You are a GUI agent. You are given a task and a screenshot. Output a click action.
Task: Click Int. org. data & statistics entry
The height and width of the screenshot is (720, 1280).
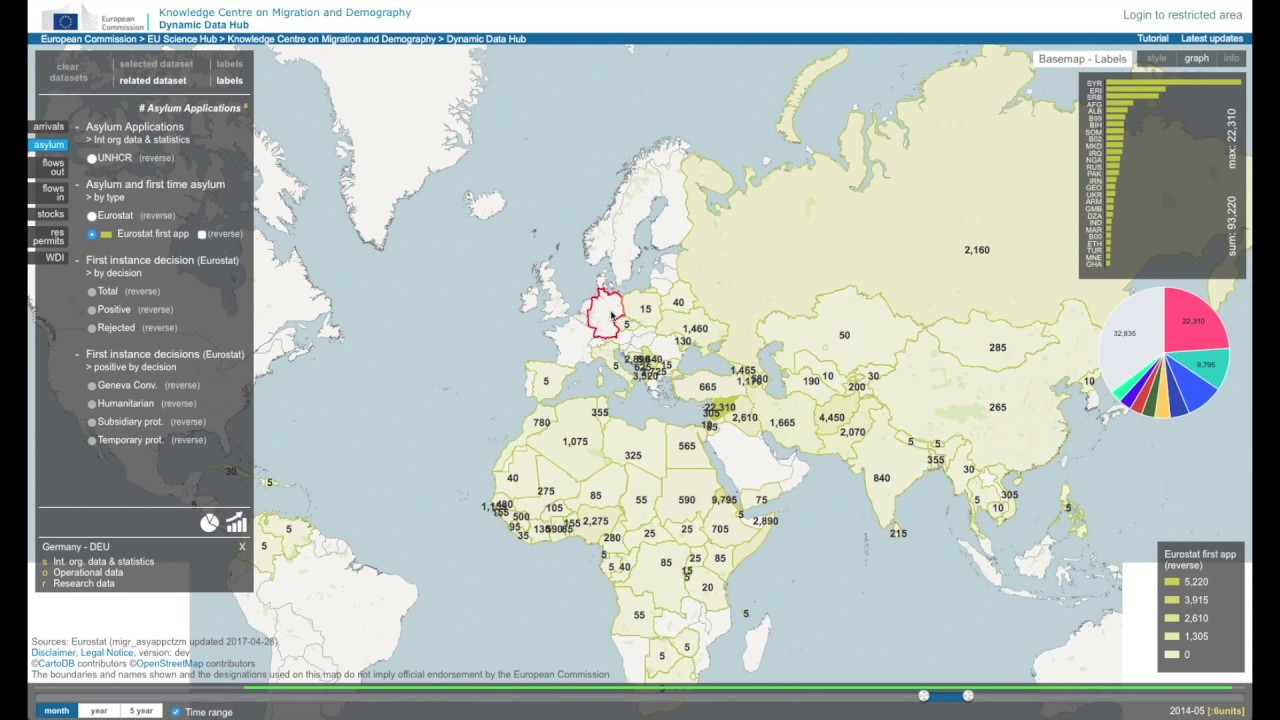point(103,562)
